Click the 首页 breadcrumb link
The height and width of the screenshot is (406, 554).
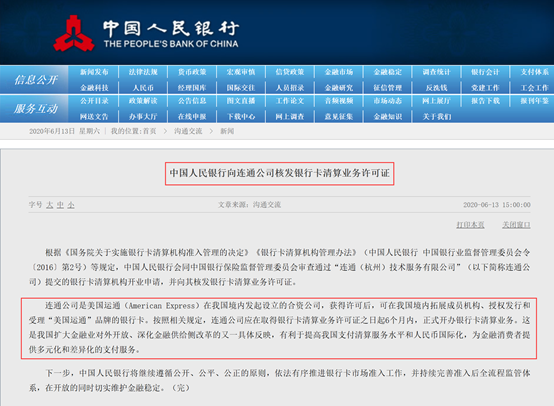click(149, 131)
